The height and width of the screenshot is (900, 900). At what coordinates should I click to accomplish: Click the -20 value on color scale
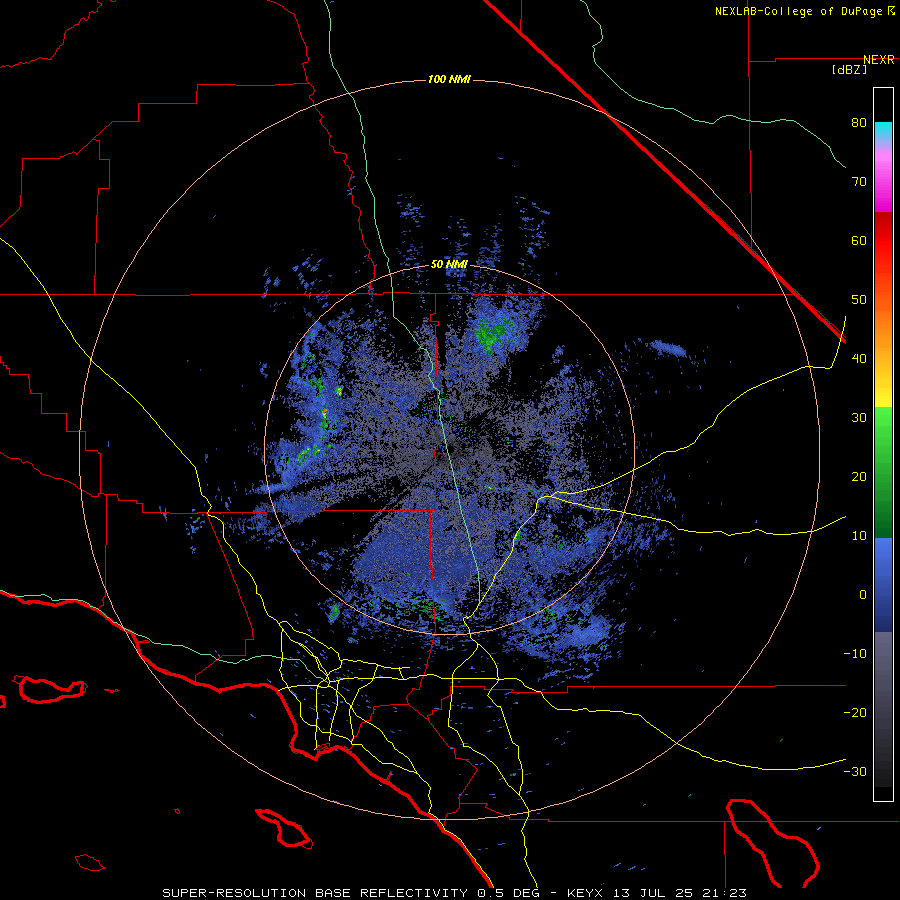pyautogui.click(x=855, y=713)
